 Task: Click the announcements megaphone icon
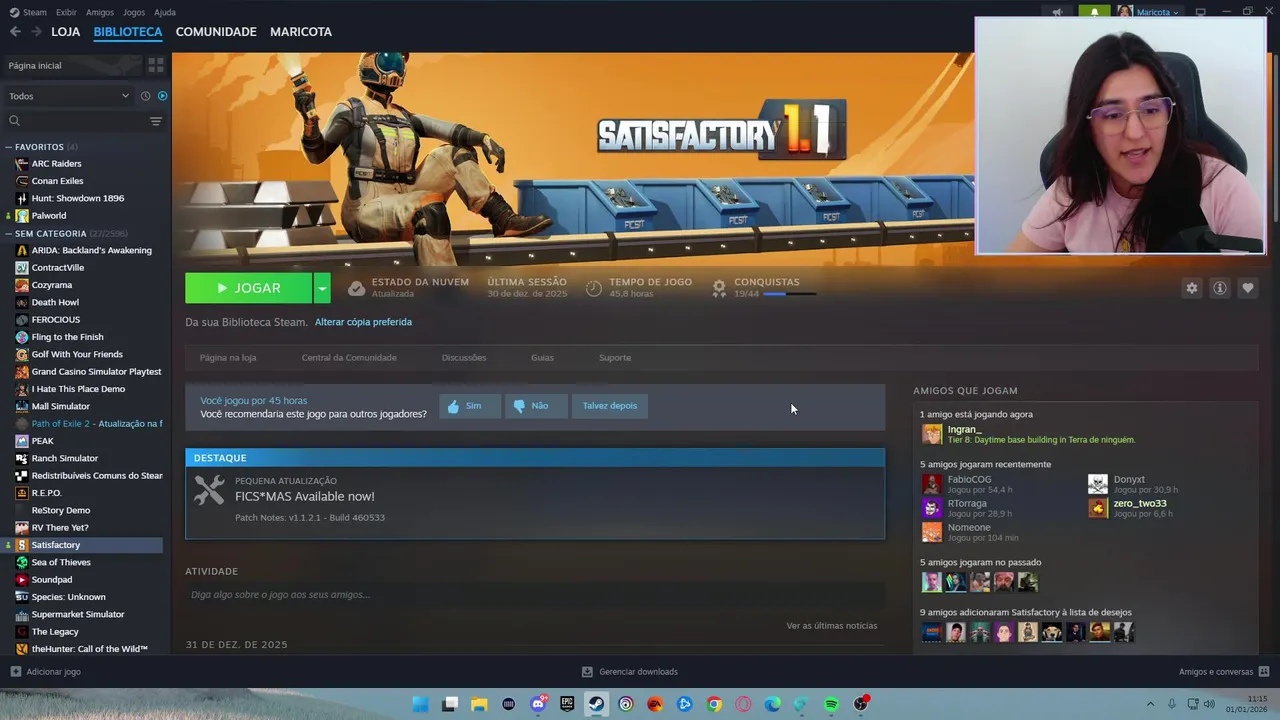pos(1057,12)
